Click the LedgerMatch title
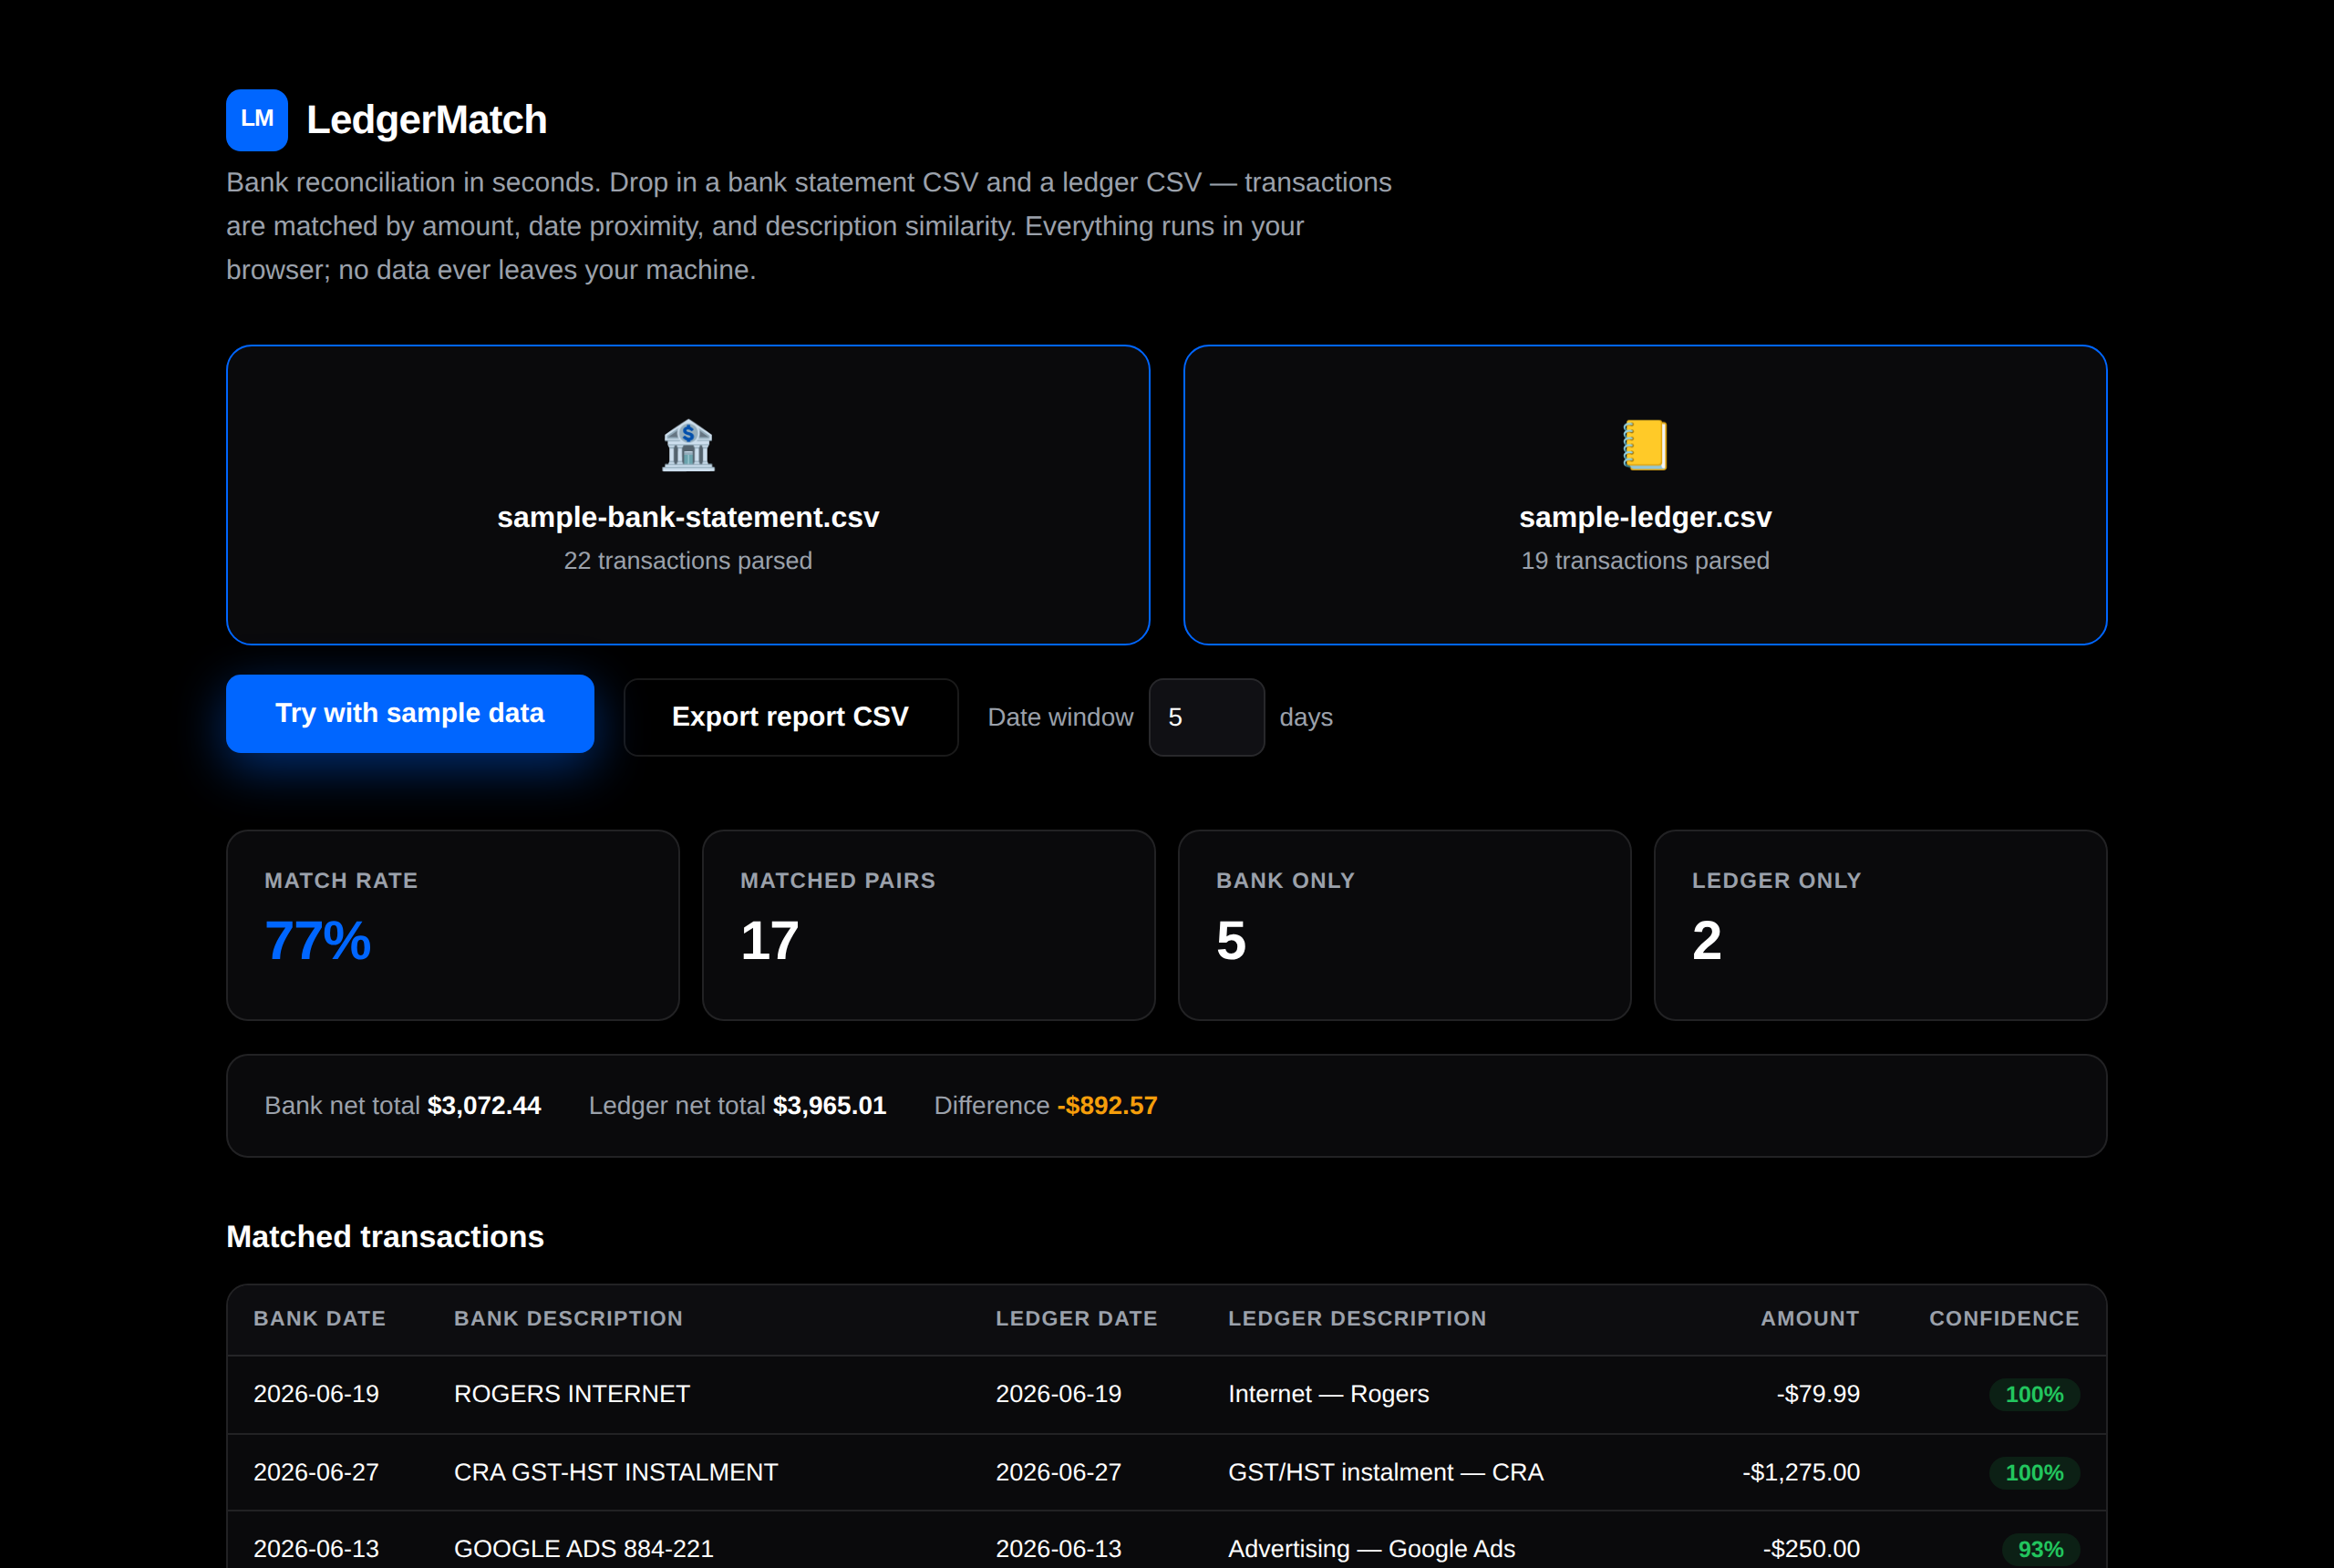The image size is (2334, 1568). point(427,120)
